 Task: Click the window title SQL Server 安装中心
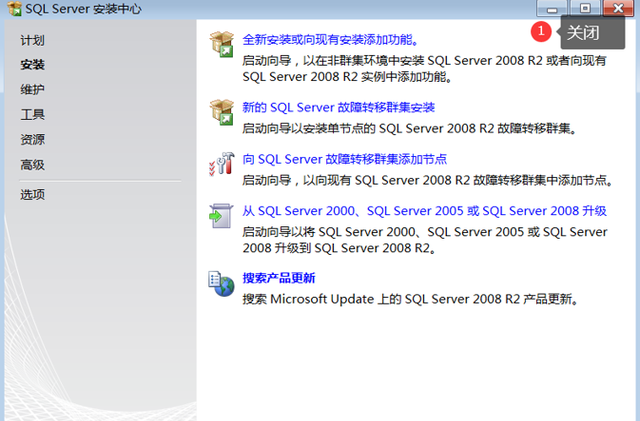(x=83, y=9)
